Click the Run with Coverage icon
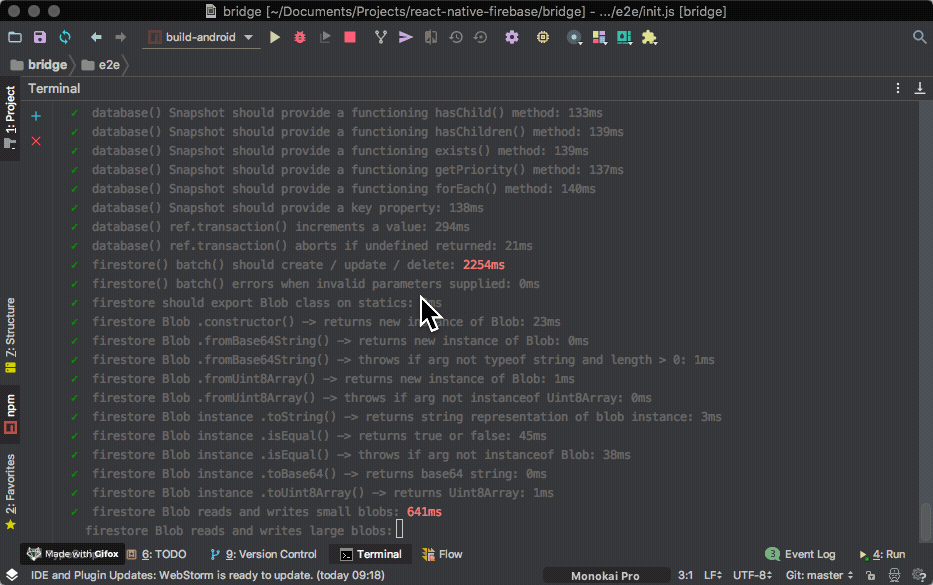Viewport: 933px width, 585px height. (325, 37)
